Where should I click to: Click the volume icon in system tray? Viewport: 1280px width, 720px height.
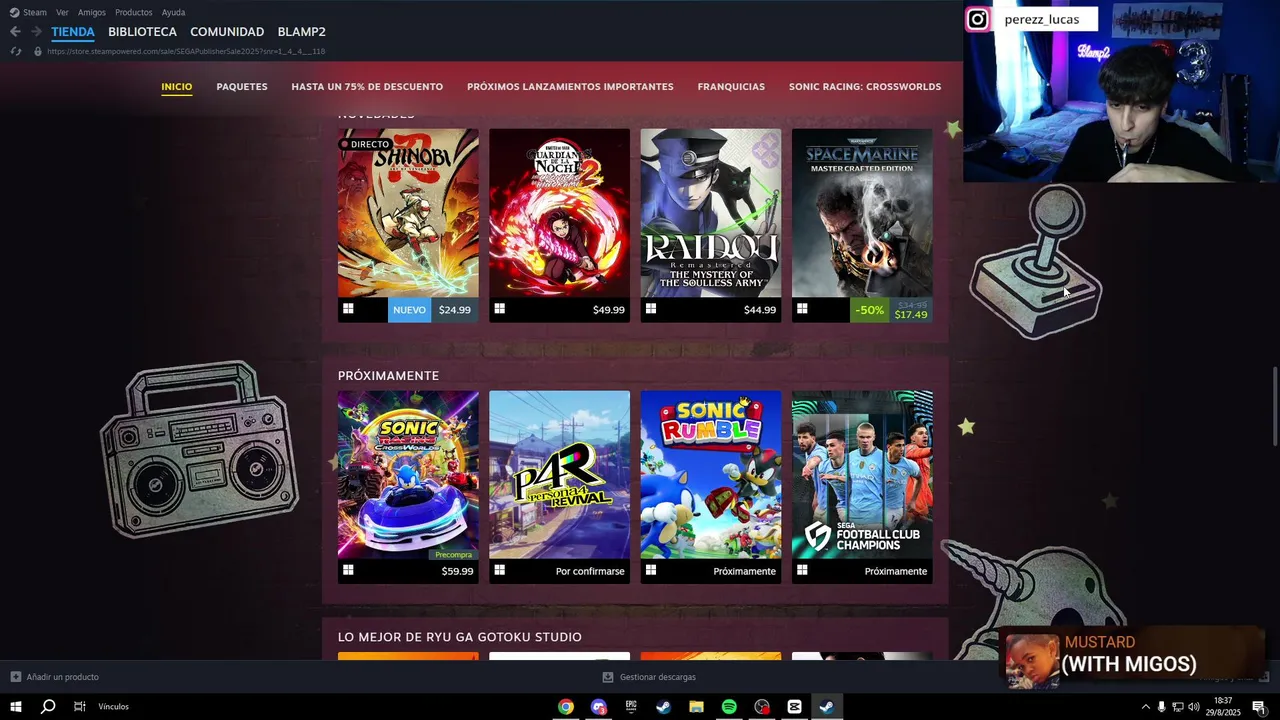1194,707
